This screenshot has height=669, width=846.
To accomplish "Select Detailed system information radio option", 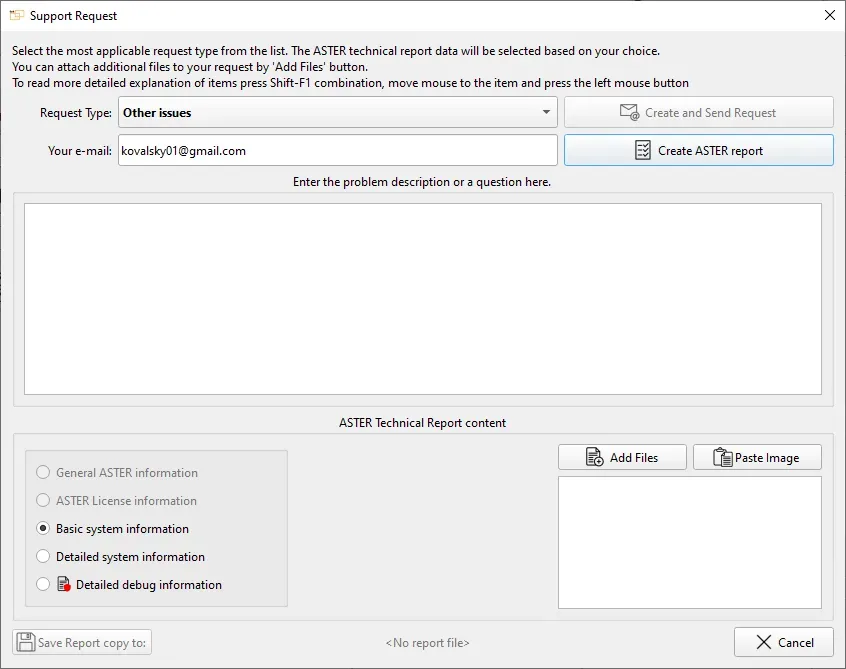I will pyautogui.click(x=43, y=557).
